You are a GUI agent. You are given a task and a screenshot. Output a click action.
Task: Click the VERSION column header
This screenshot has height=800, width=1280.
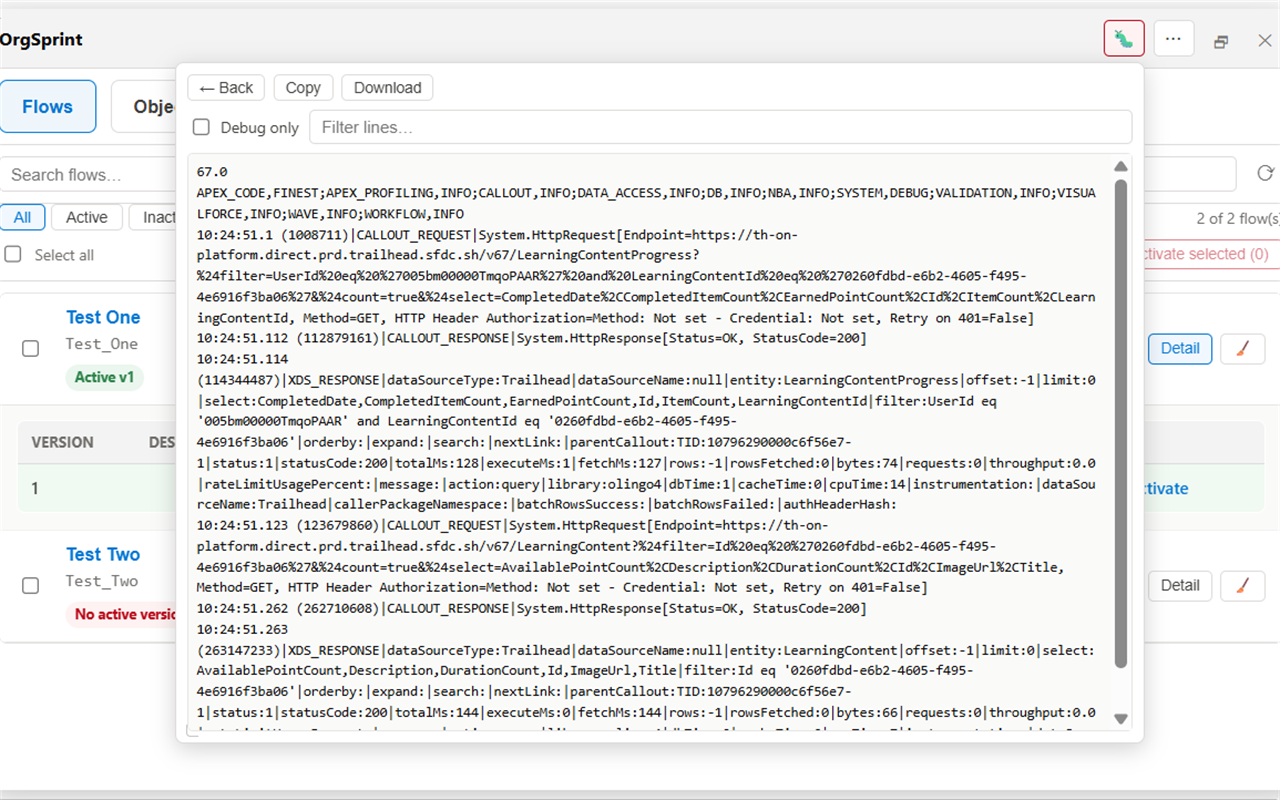pos(62,442)
